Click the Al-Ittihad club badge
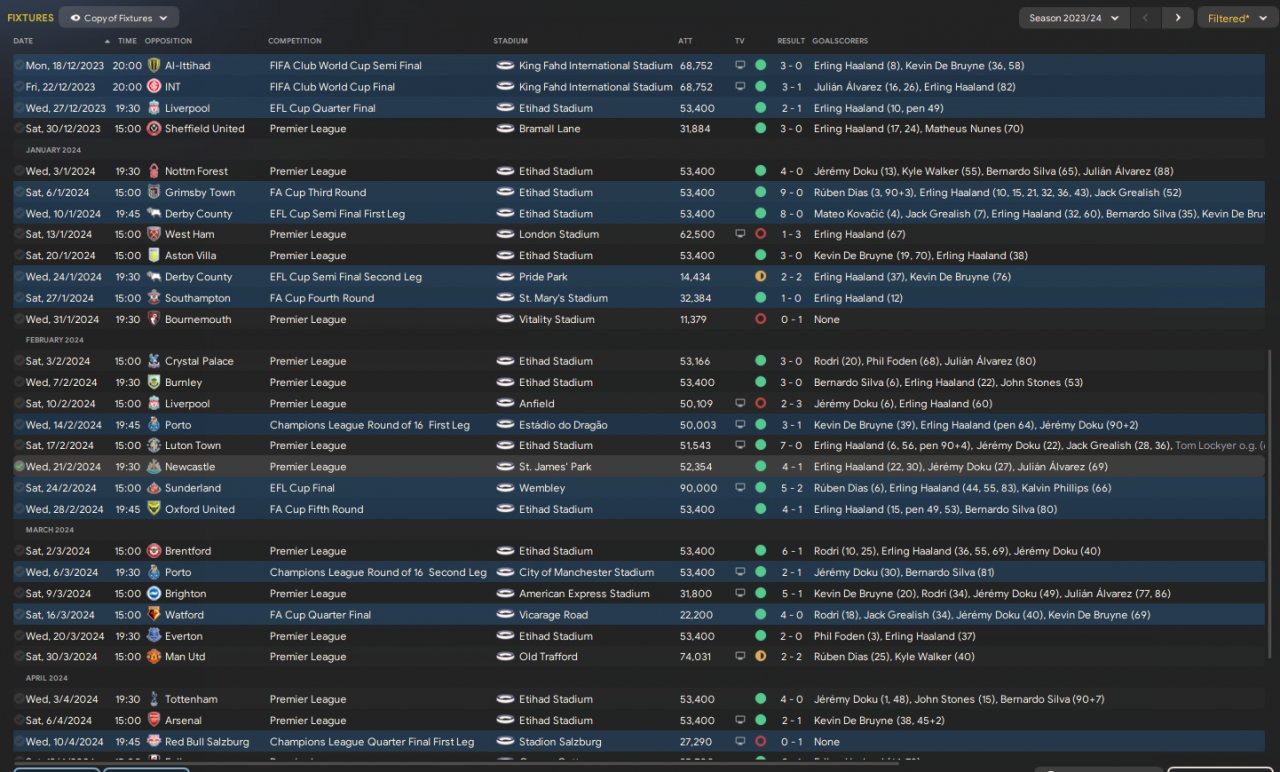The width and height of the screenshot is (1280, 772). pyautogui.click(x=154, y=66)
